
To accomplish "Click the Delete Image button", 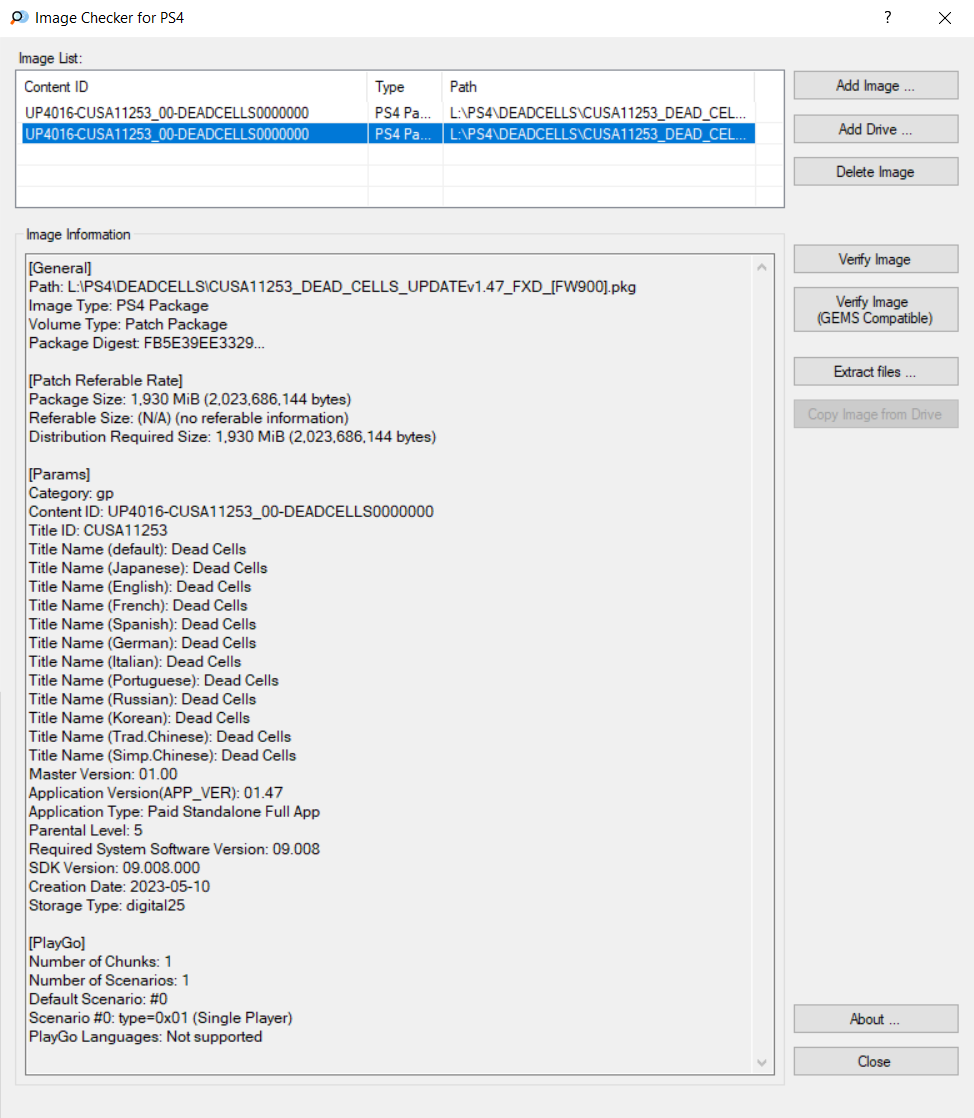I will click(876, 172).
